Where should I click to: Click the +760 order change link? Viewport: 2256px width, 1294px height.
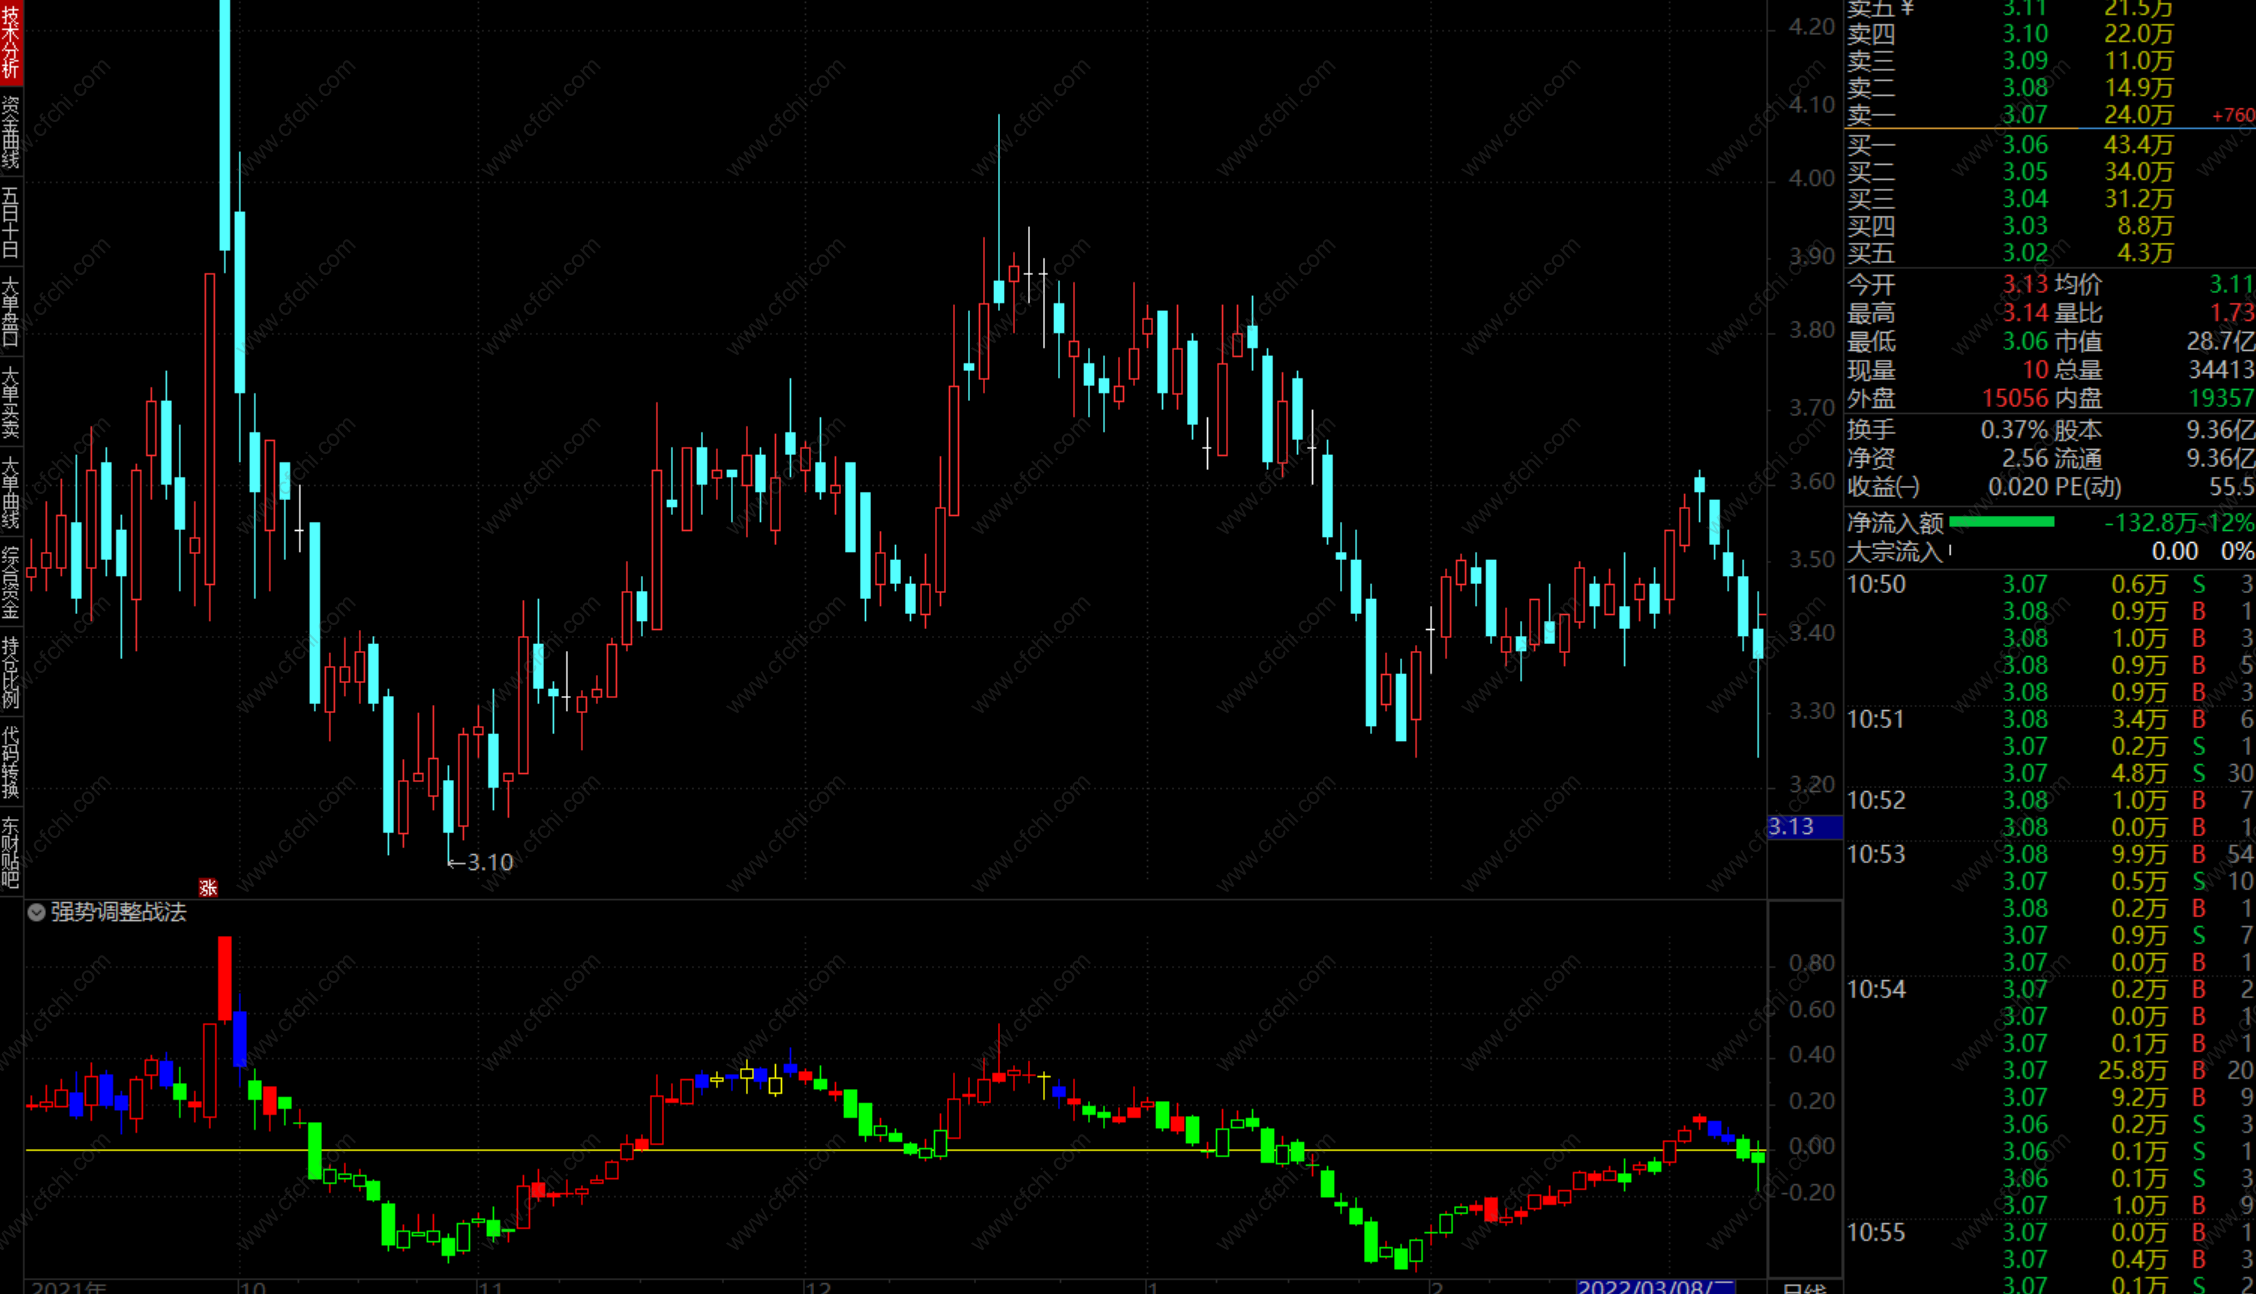[x=2233, y=115]
